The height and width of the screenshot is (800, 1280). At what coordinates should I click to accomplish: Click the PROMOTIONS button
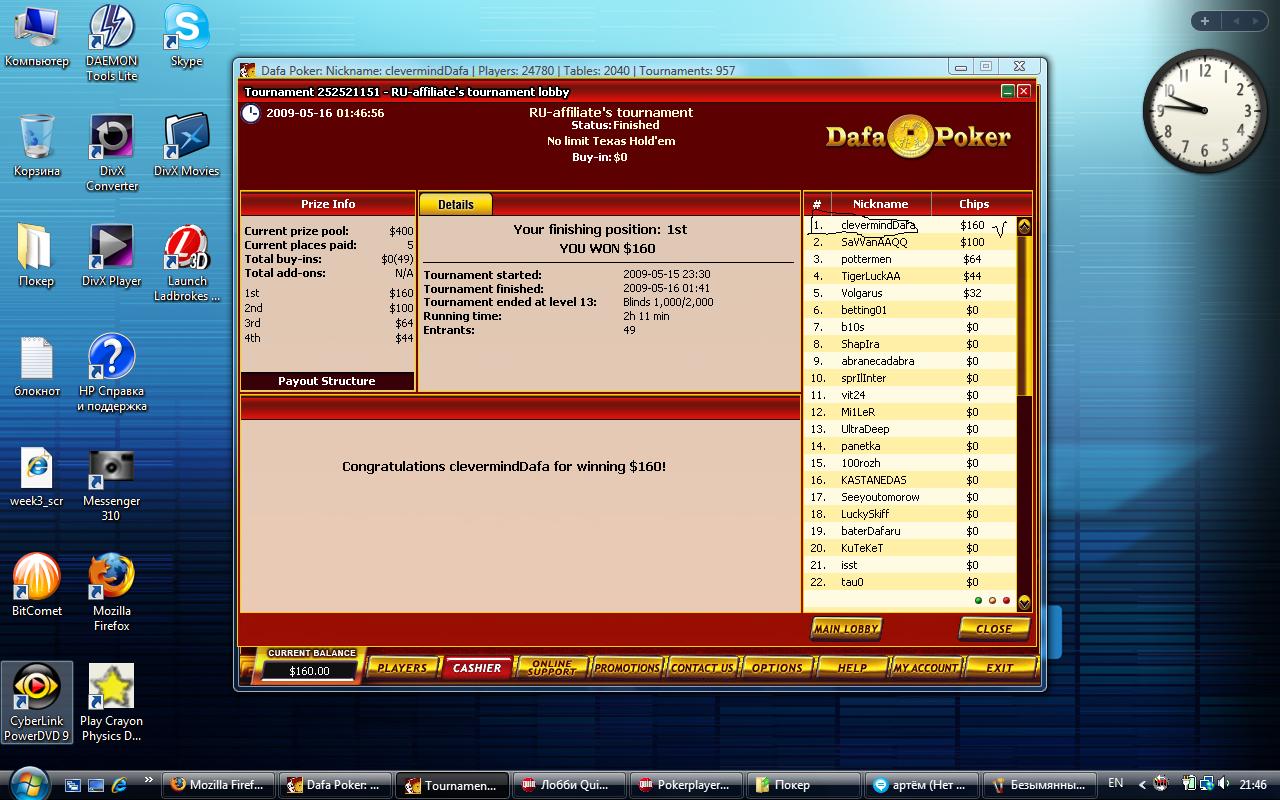(x=627, y=668)
